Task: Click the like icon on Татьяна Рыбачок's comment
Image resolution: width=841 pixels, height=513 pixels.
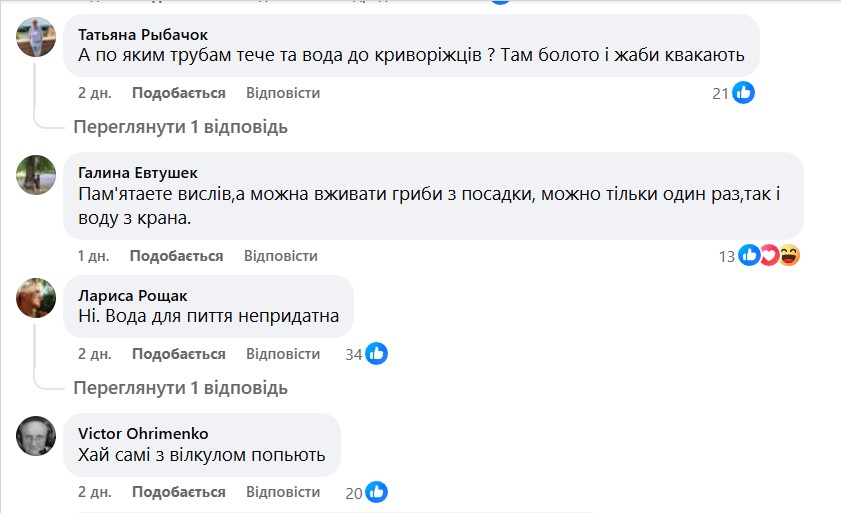Action: (743, 93)
